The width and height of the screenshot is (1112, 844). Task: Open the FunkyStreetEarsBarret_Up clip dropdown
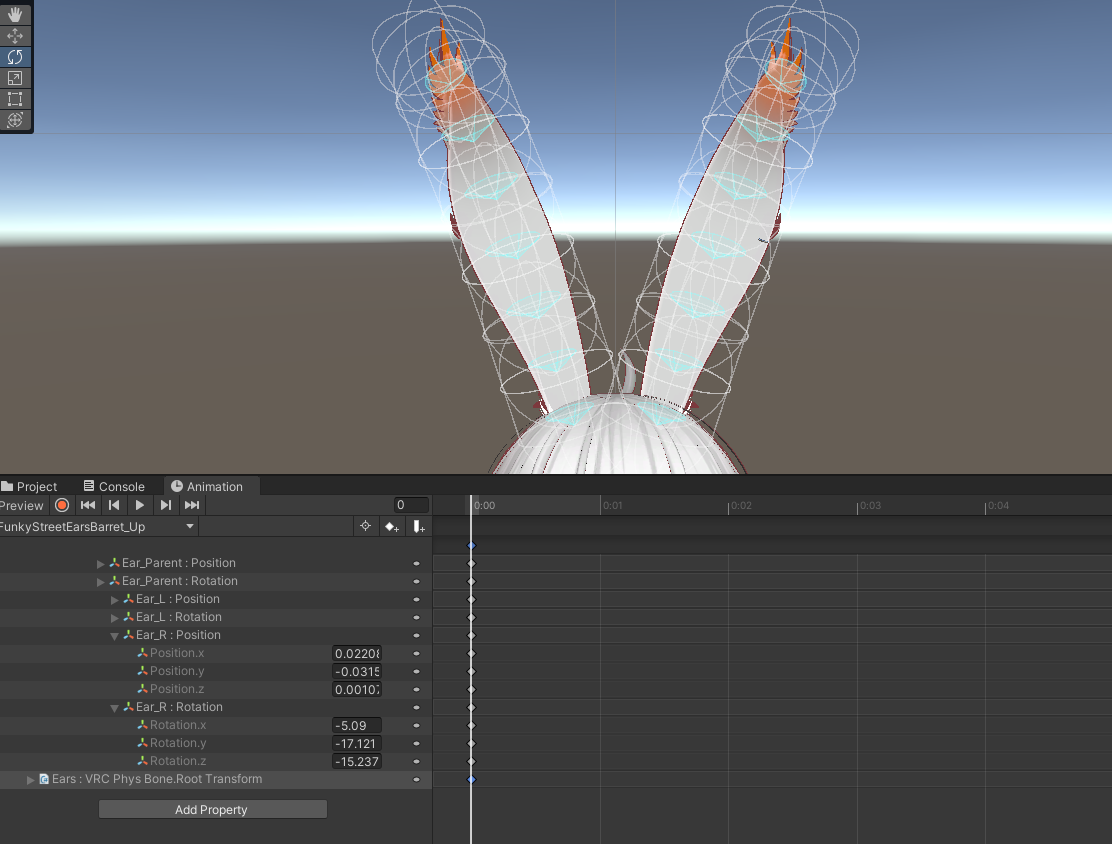pos(98,526)
